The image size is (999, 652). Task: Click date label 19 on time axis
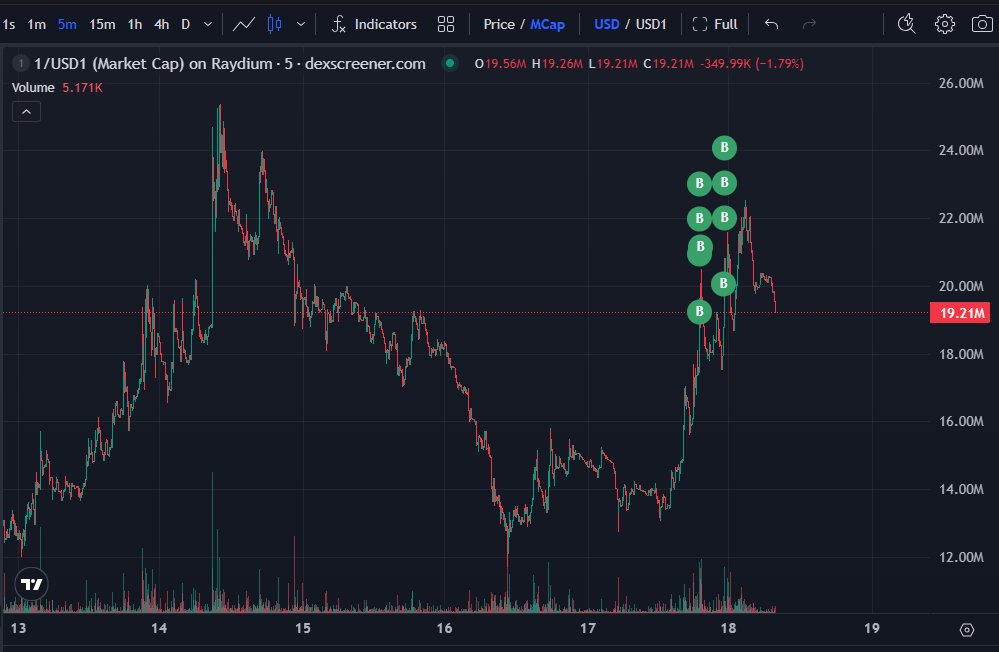(872, 628)
